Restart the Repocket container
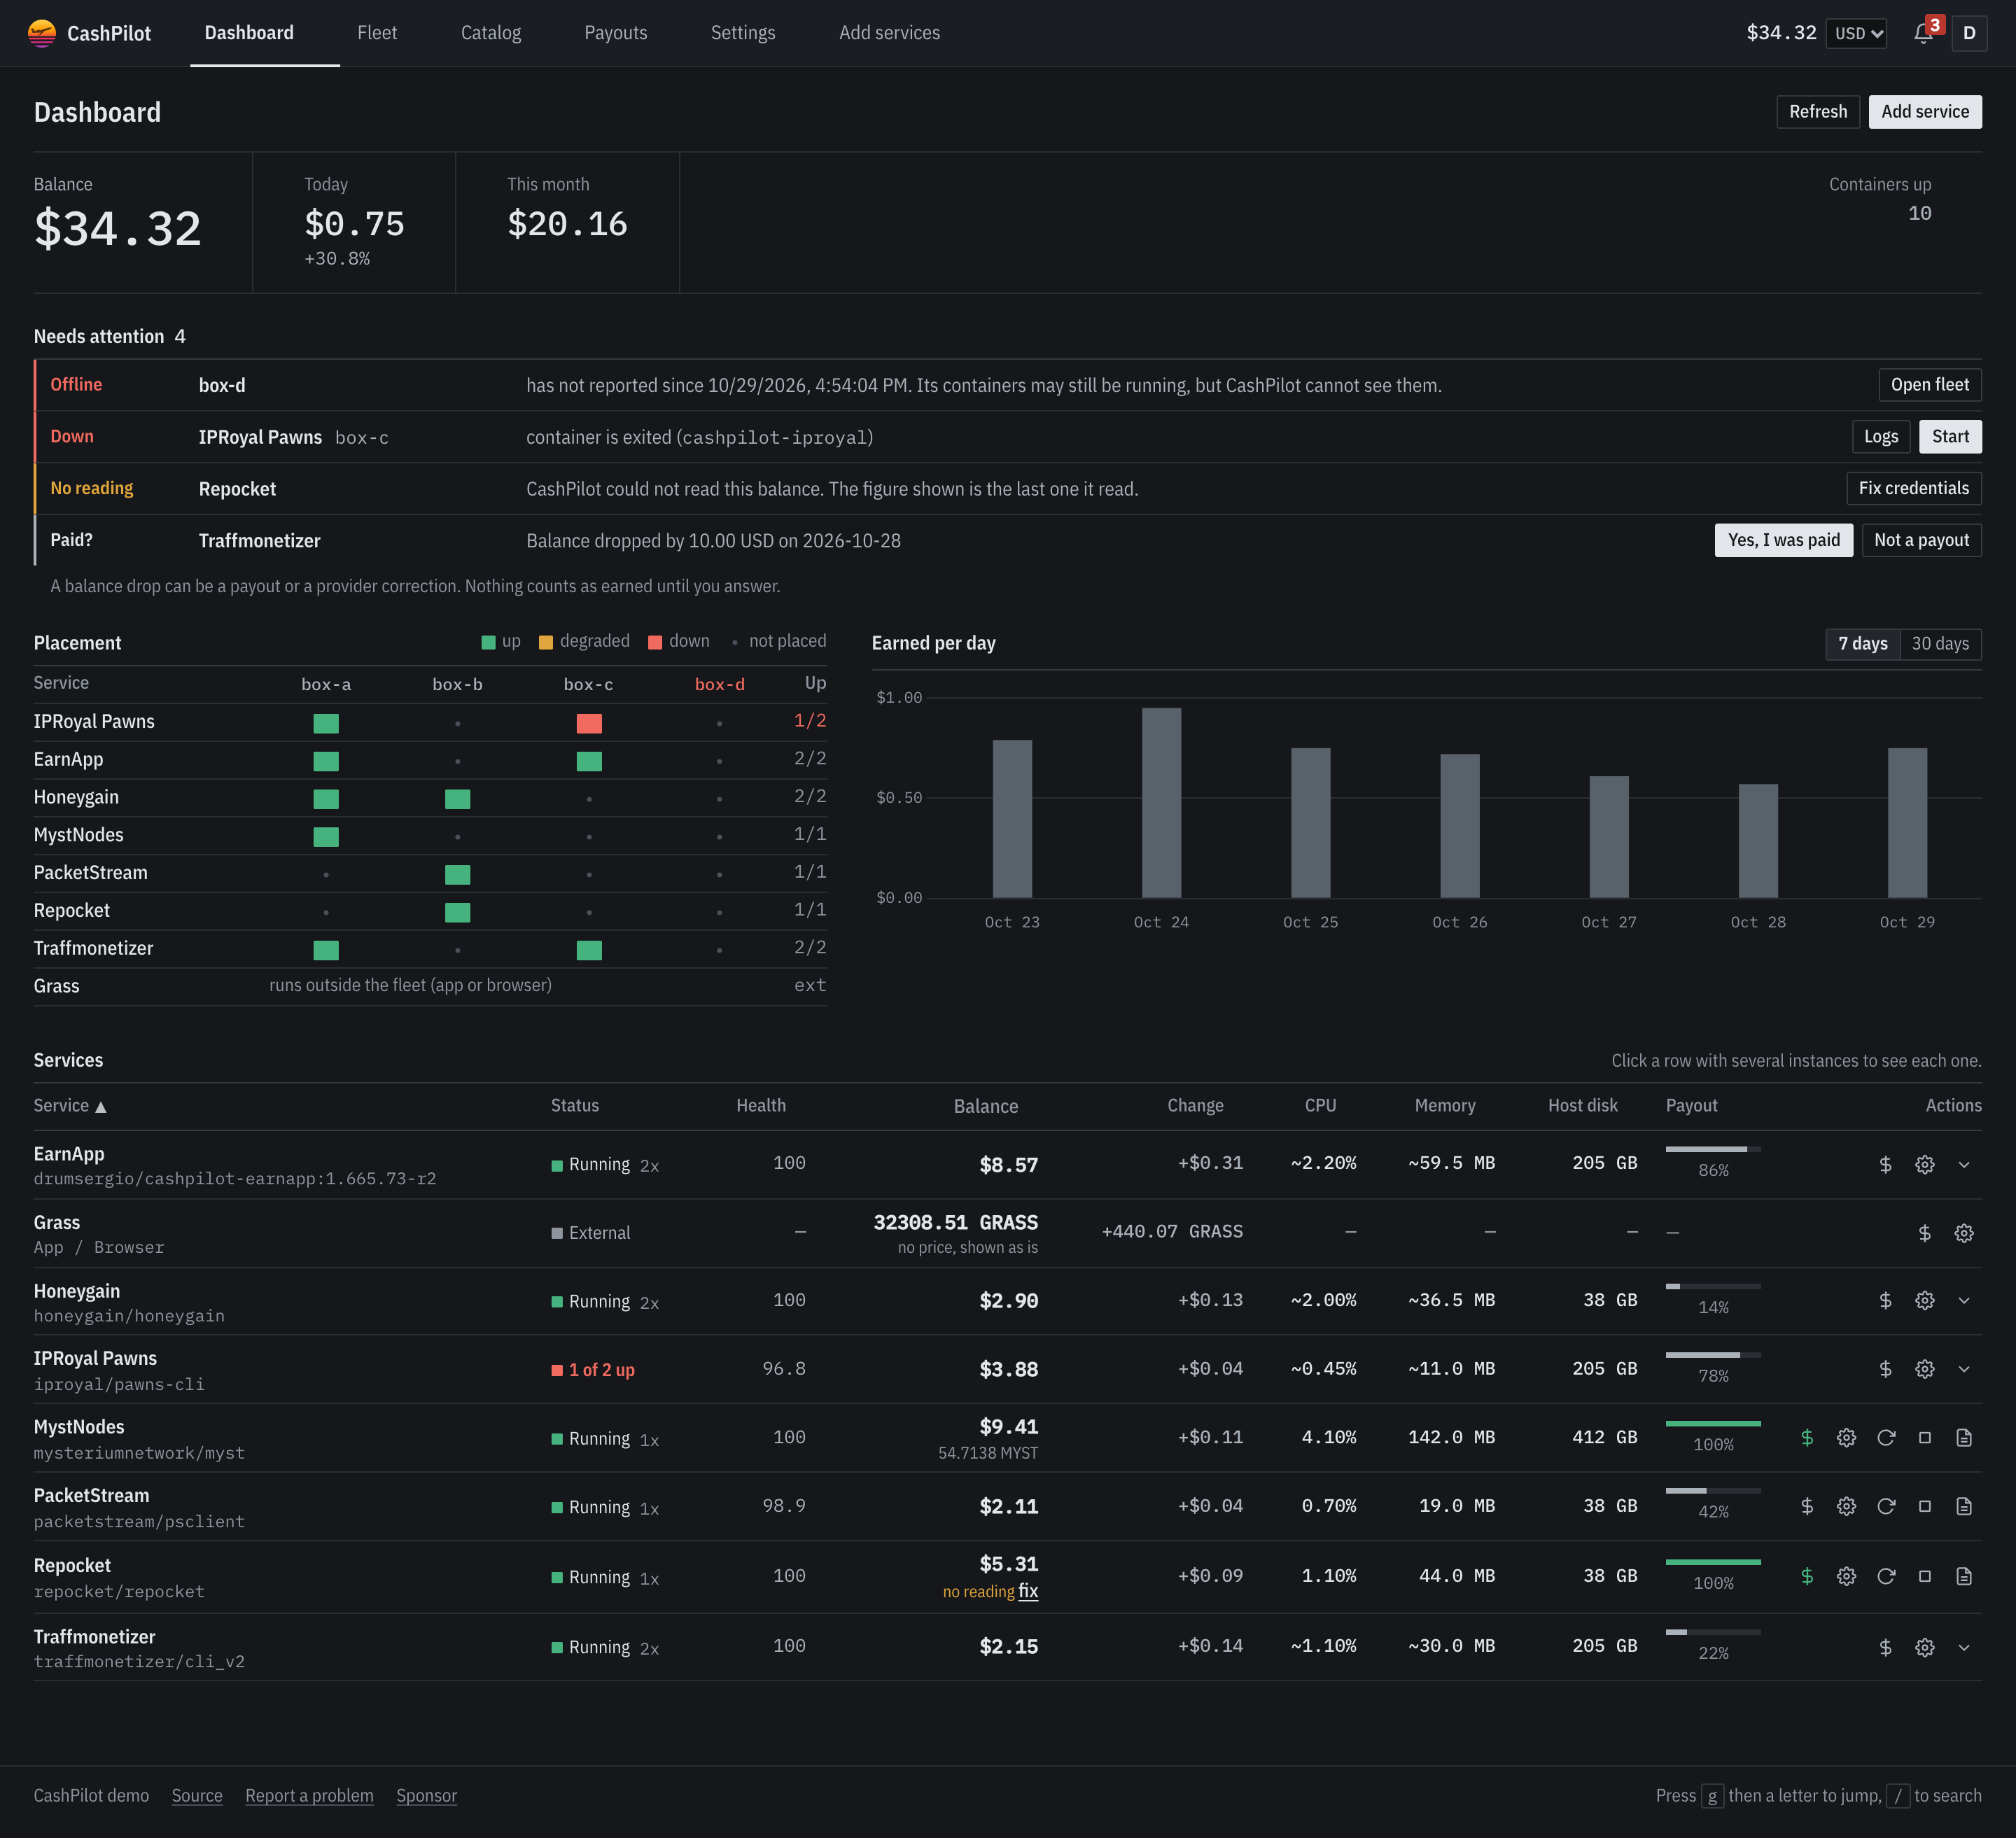 click(x=1886, y=1576)
